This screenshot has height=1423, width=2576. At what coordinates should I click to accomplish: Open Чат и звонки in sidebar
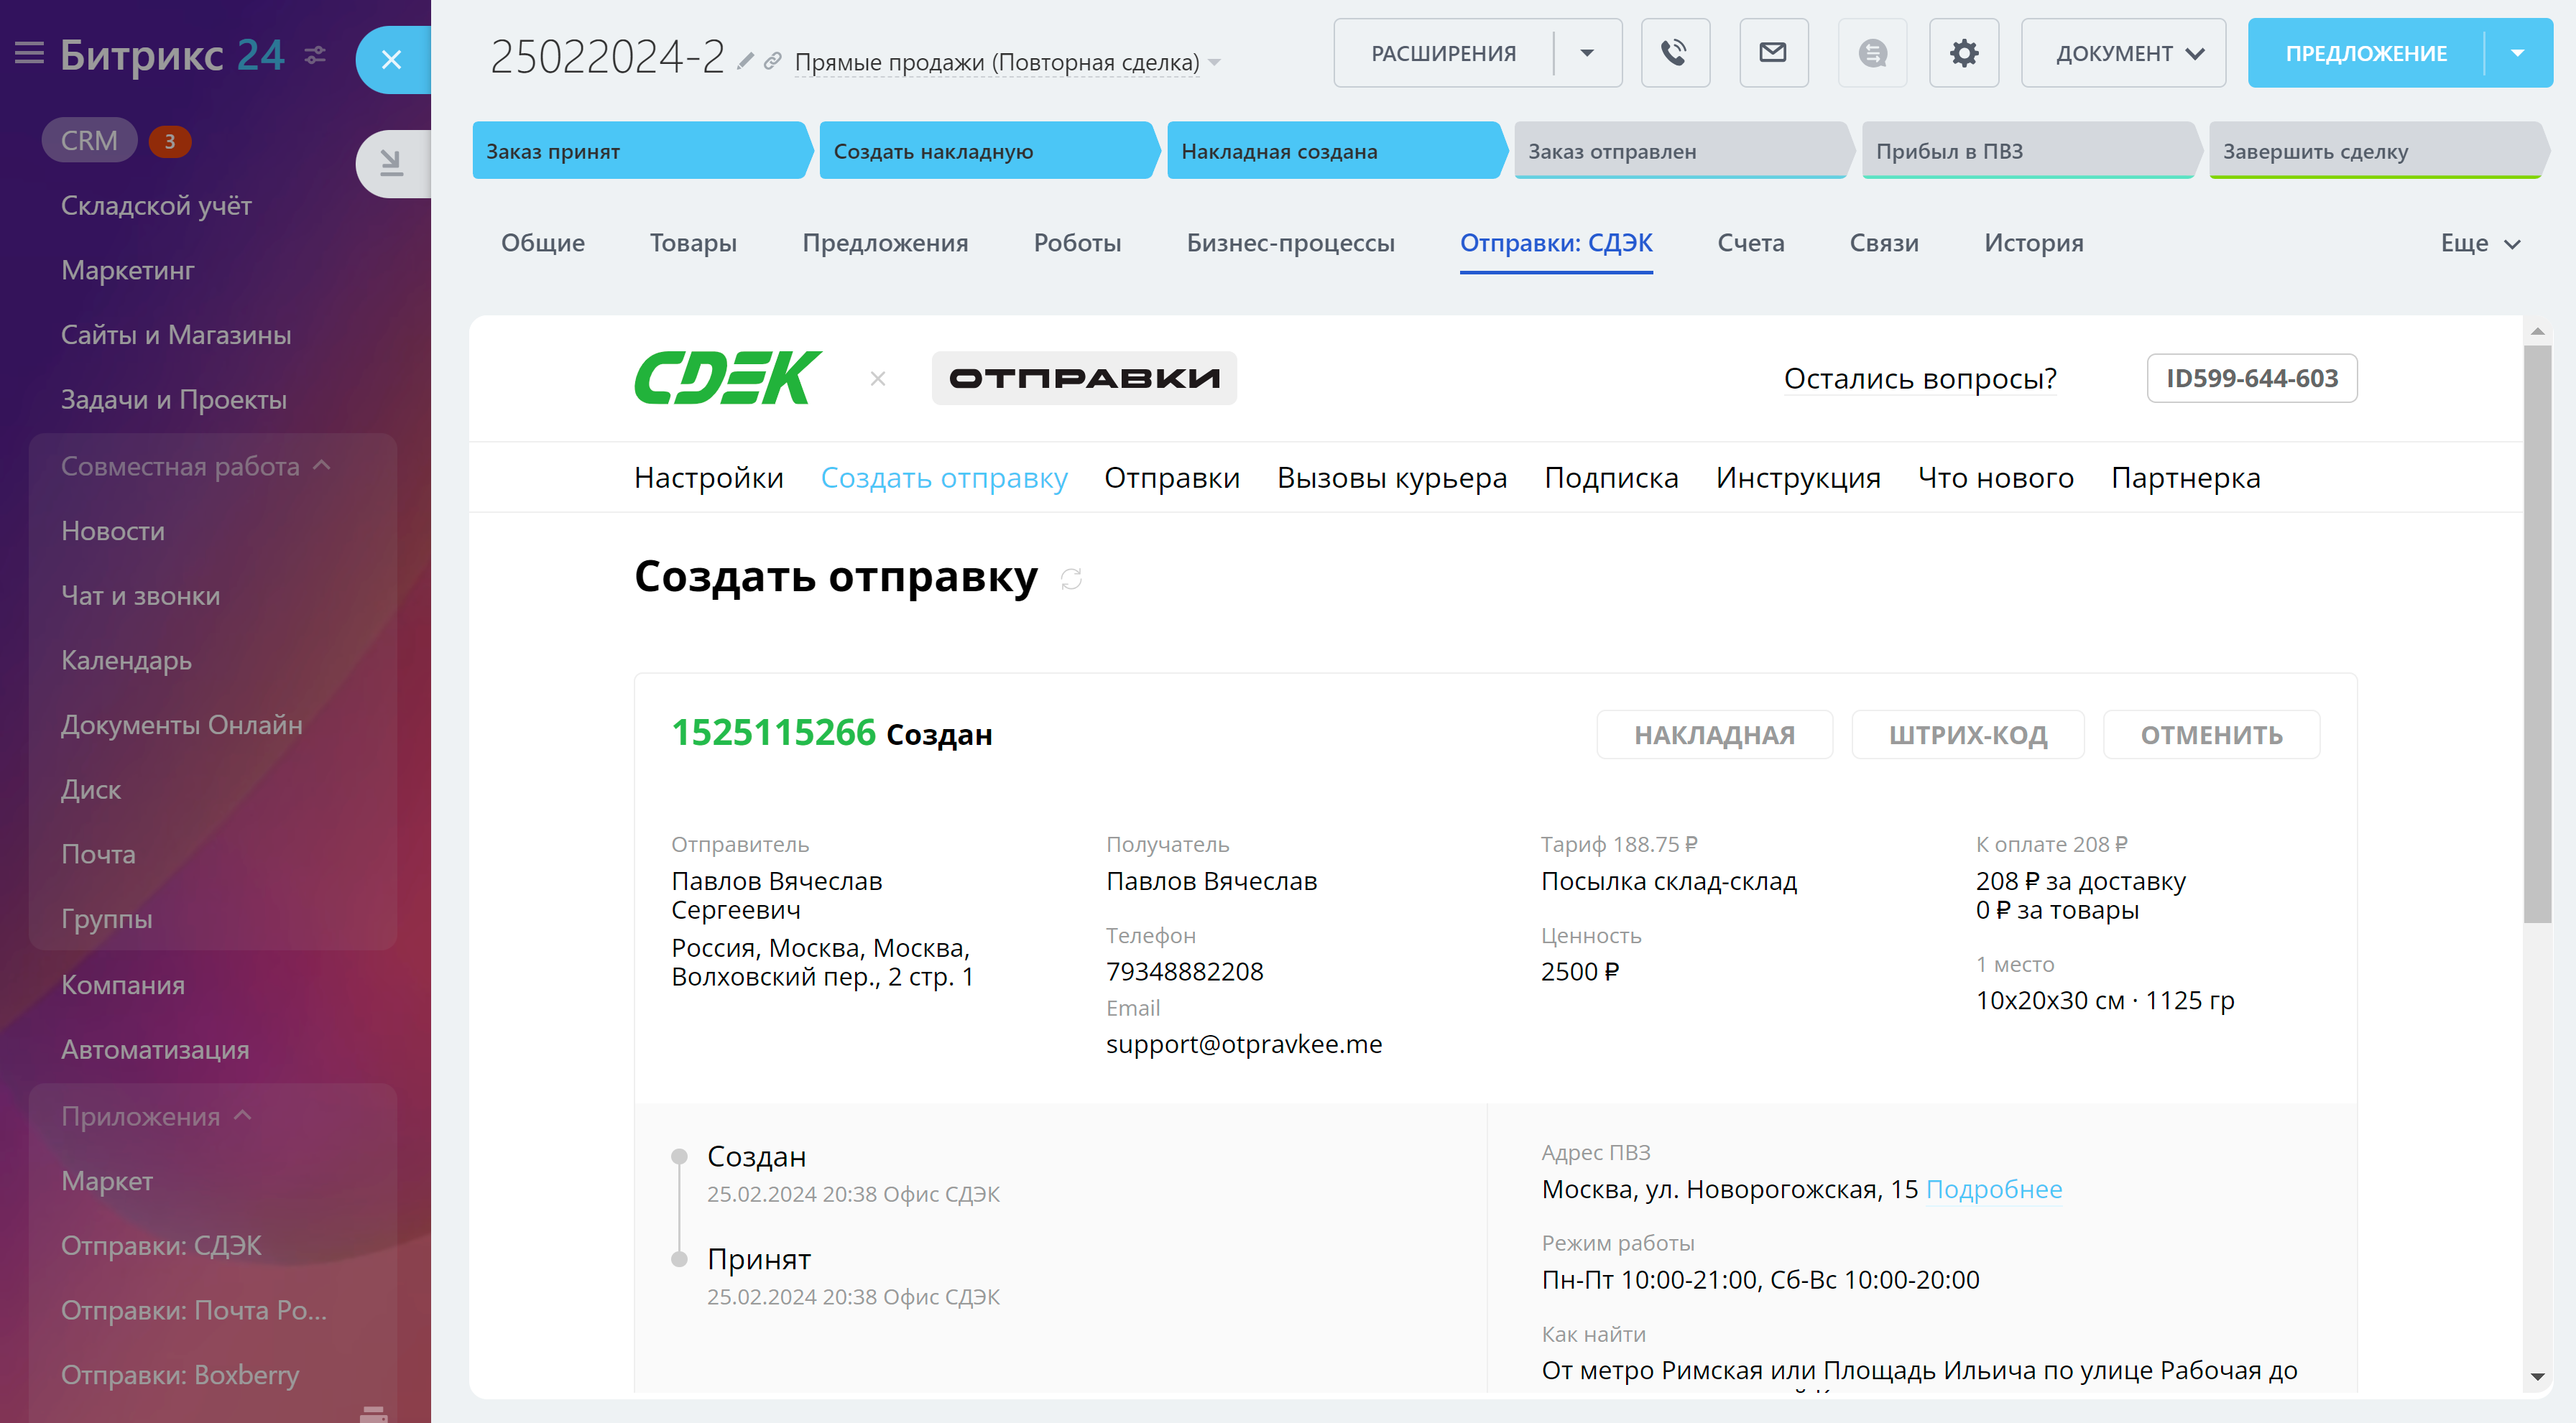(141, 596)
